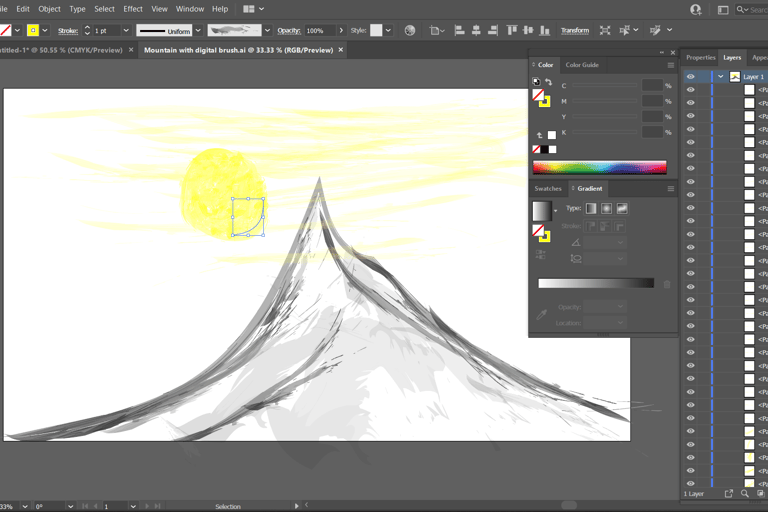Click the Align To selection icon

pyautogui.click(x=436, y=30)
